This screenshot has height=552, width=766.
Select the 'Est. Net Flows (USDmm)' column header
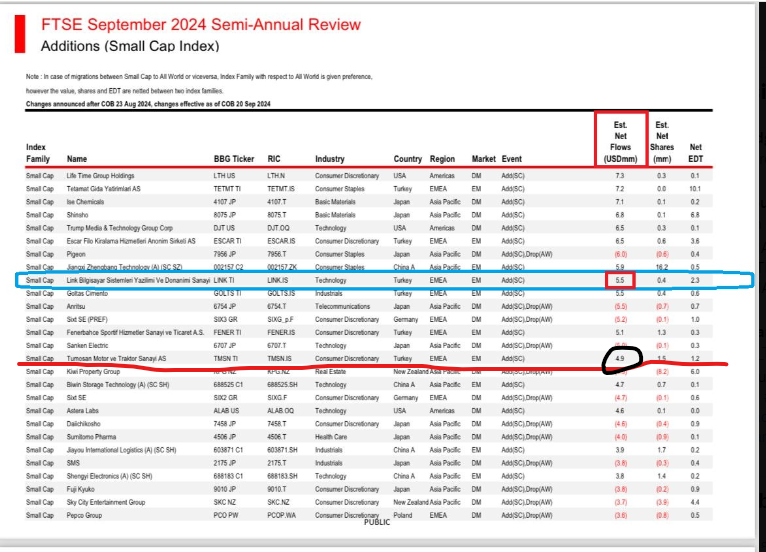[620, 142]
